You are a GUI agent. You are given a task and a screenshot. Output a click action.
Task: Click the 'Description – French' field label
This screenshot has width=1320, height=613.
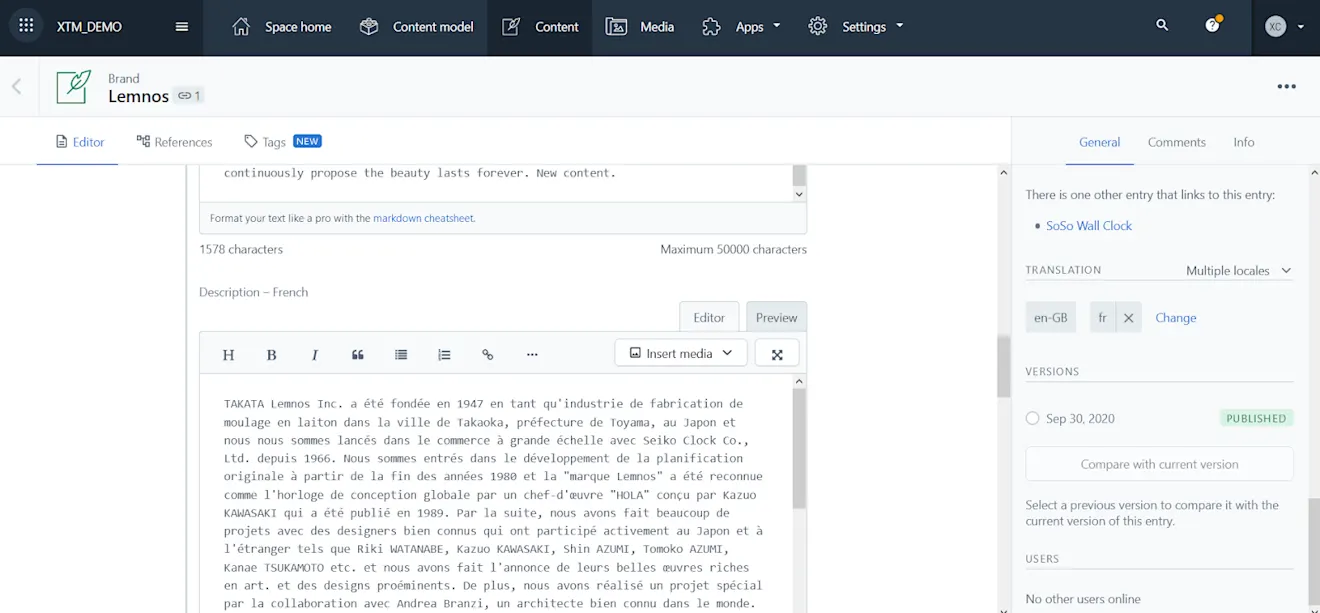click(253, 292)
